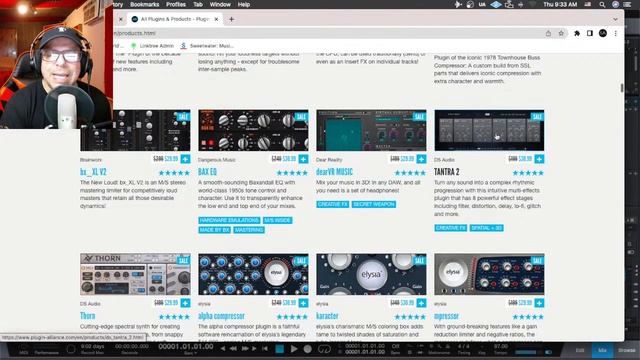Open the karacter product title
Viewport: 640px width, 360px height.
327,316
